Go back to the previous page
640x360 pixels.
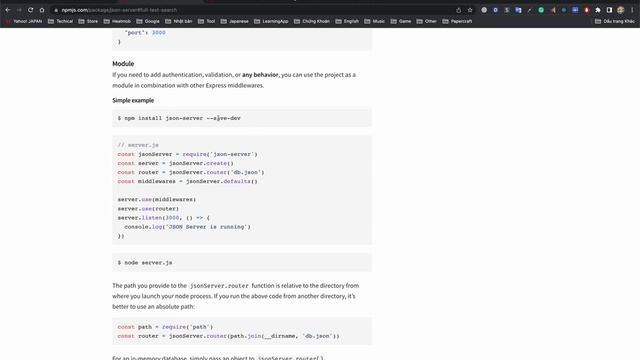pos(8,10)
